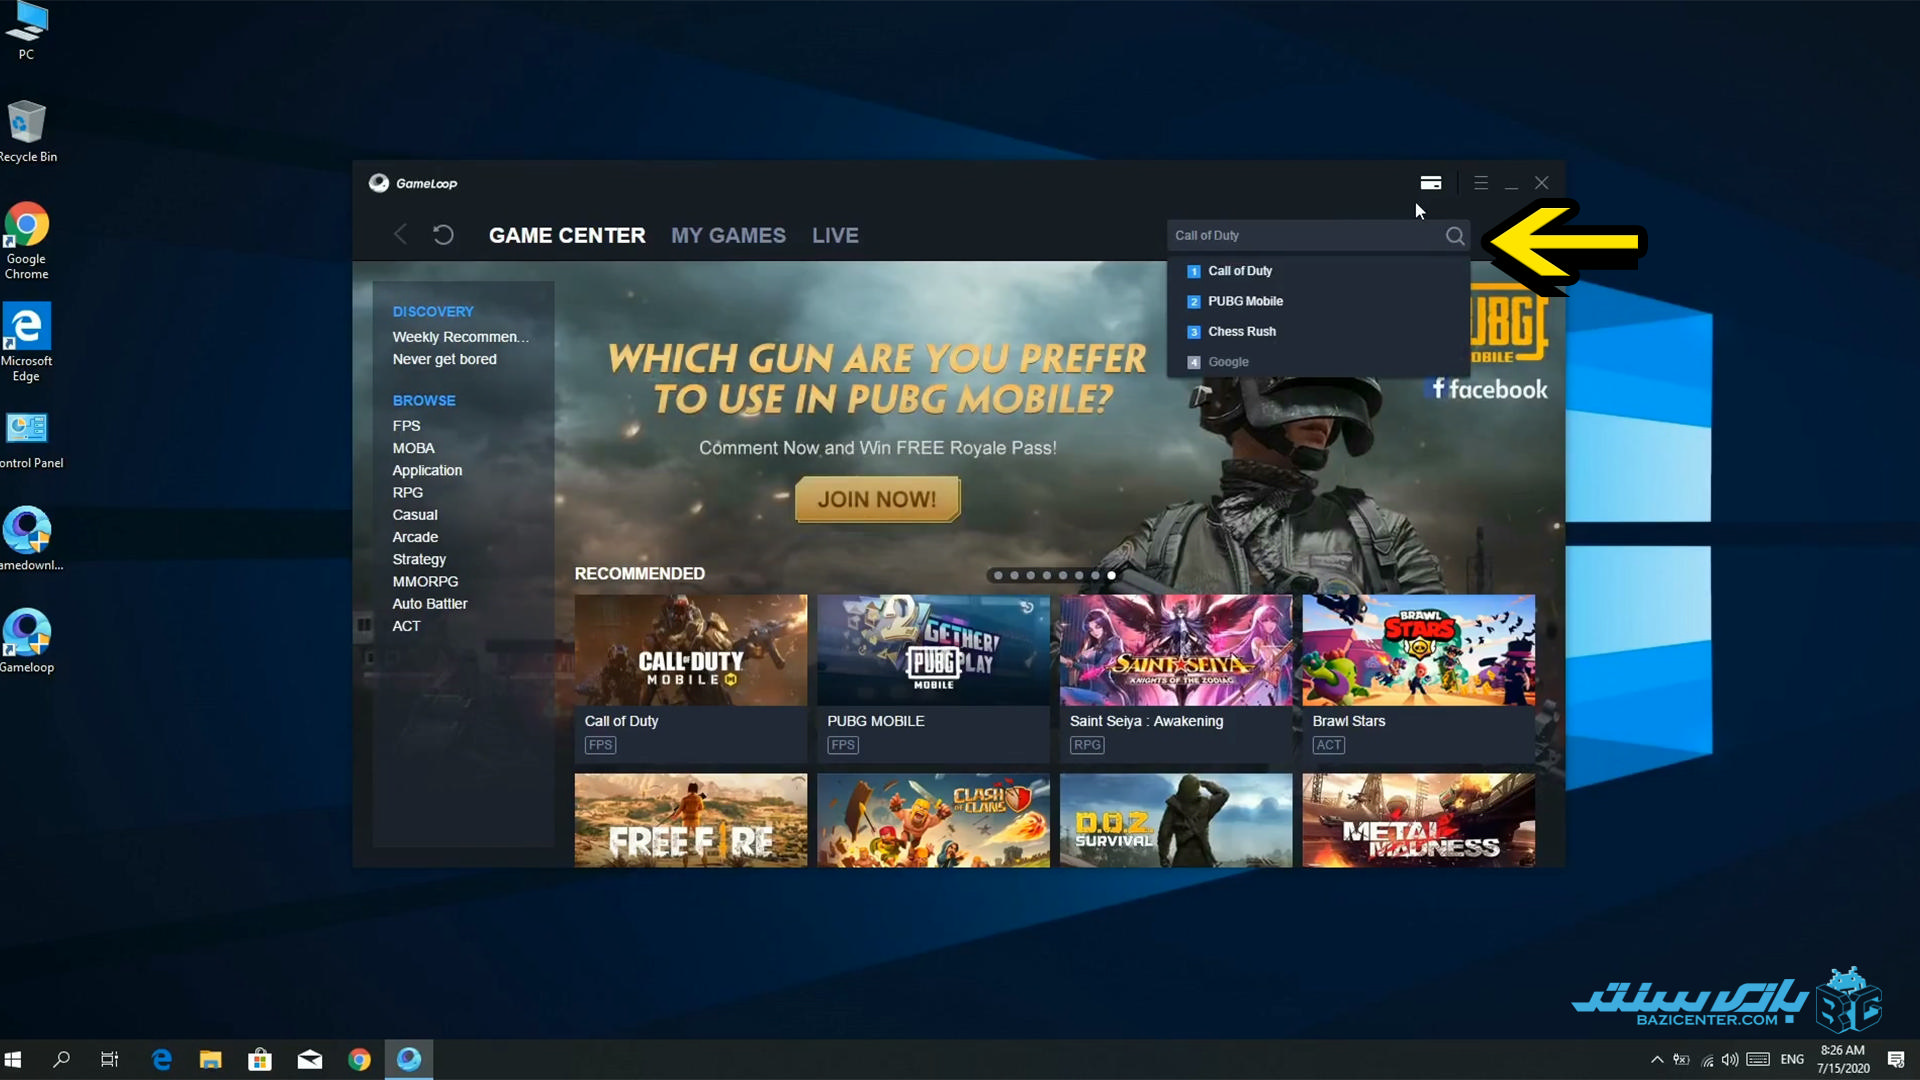Viewport: 1920px width, 1080px height.
Task: Select Call of Duty from search suggestions
Action: pos(1238,270)
